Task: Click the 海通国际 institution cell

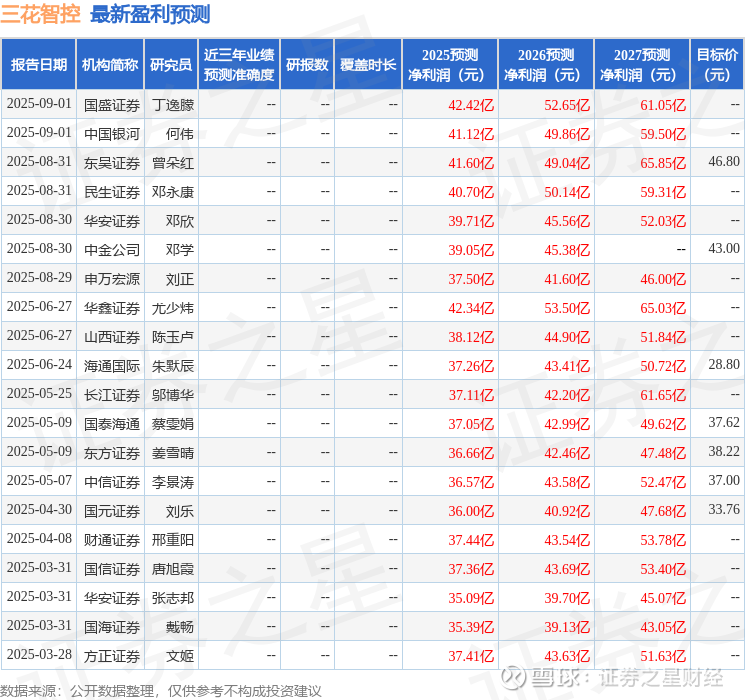Action: [112, 366]
